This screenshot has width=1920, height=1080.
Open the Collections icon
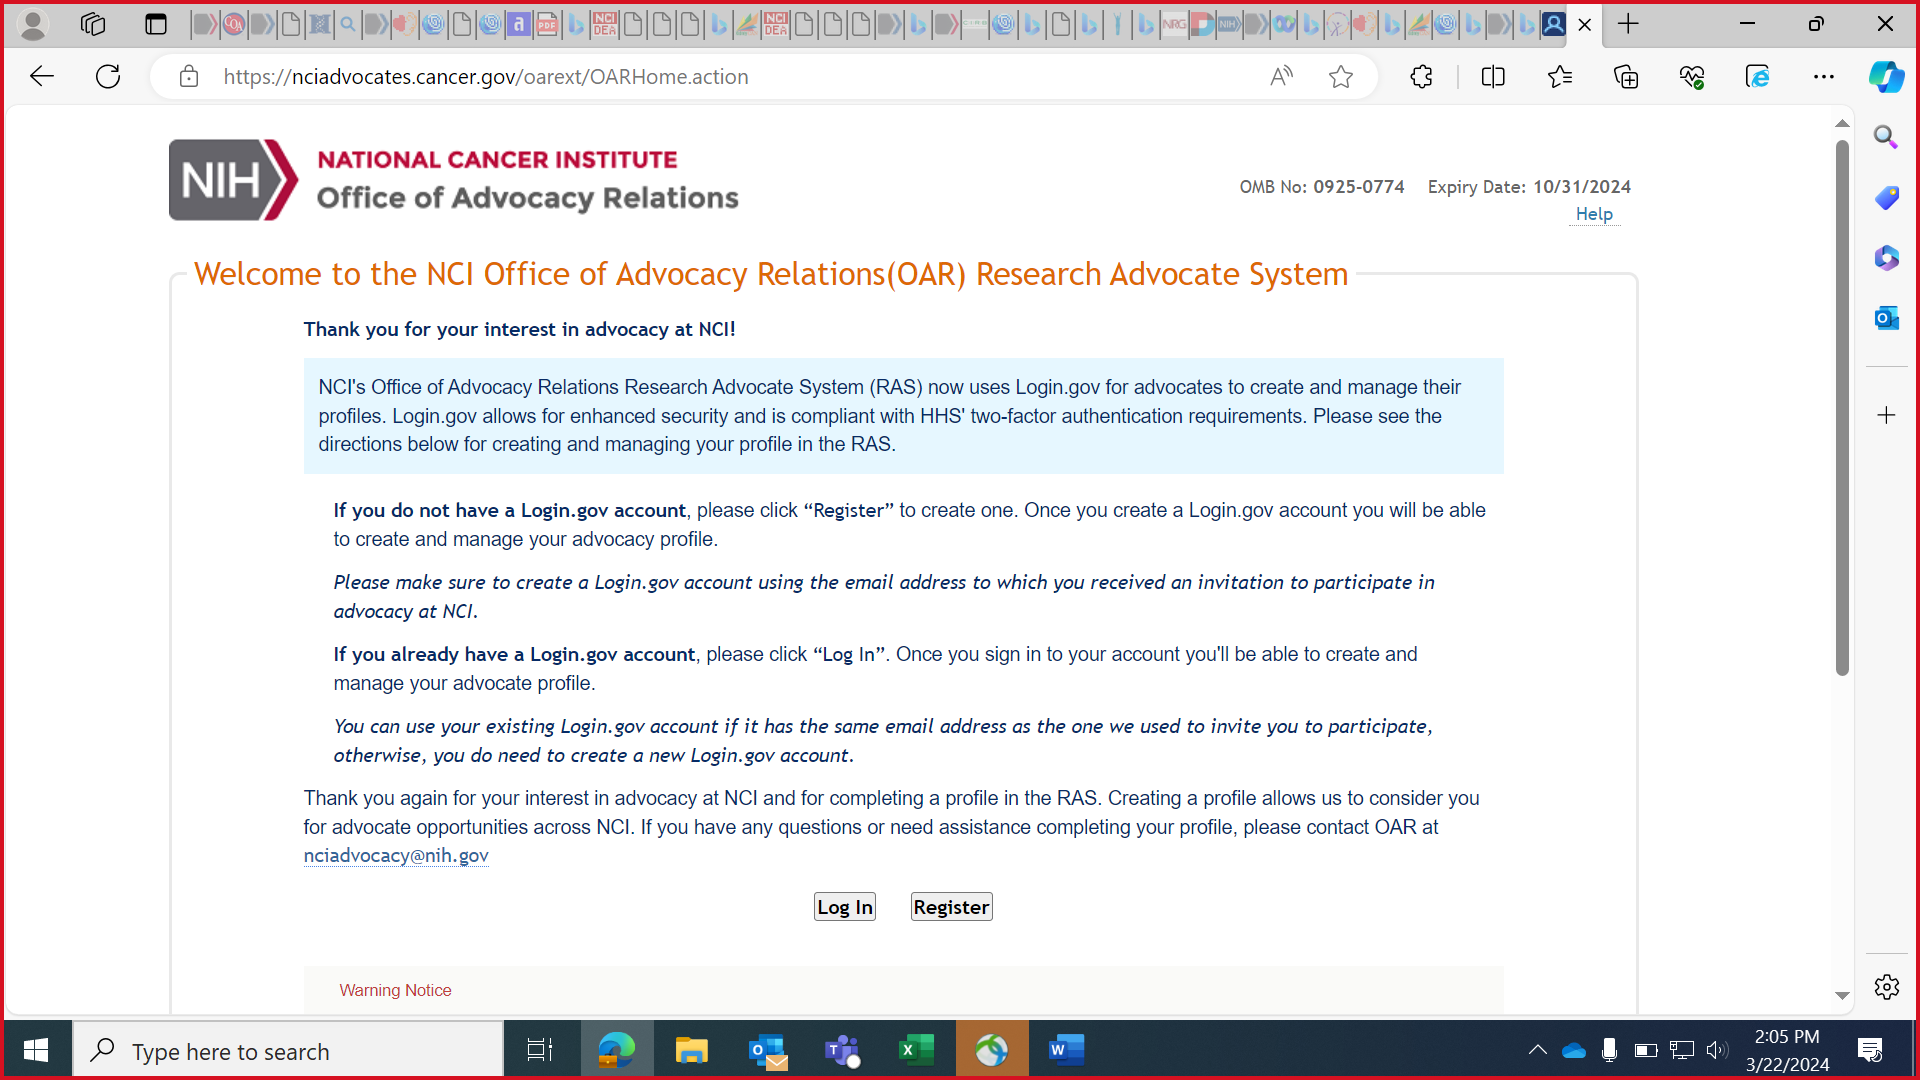pos(1626,77)
